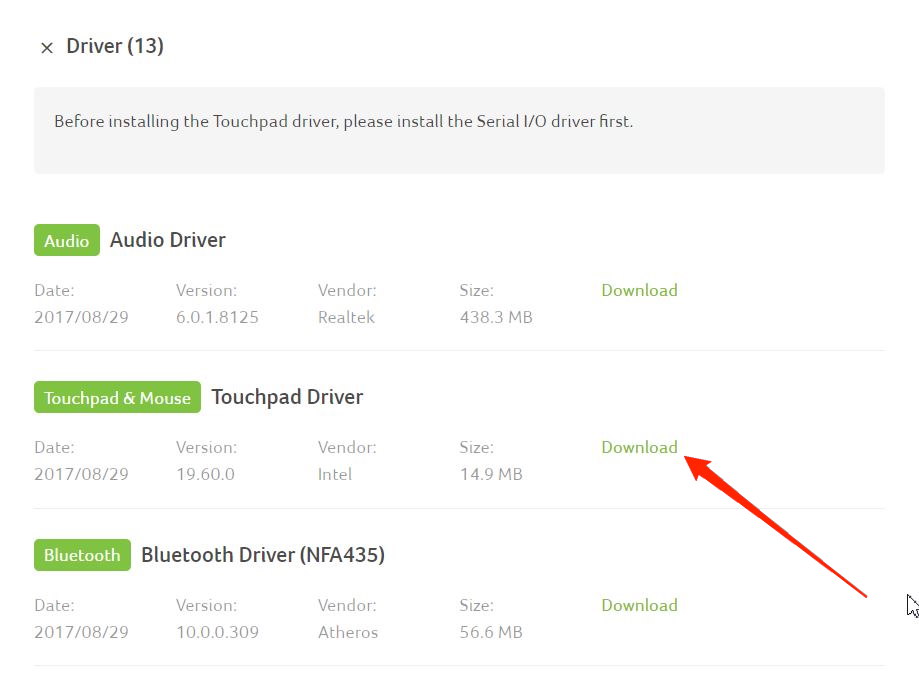Select the green Audio category tag
This screenshot has height=687, width=919.
pyautogui.click(x=67, y=240)
